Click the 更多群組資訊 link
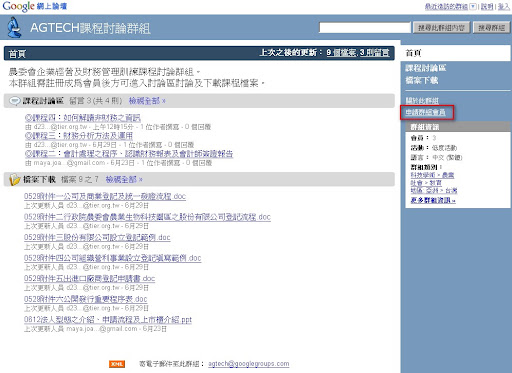512x373 pixels. click(433, 200)
